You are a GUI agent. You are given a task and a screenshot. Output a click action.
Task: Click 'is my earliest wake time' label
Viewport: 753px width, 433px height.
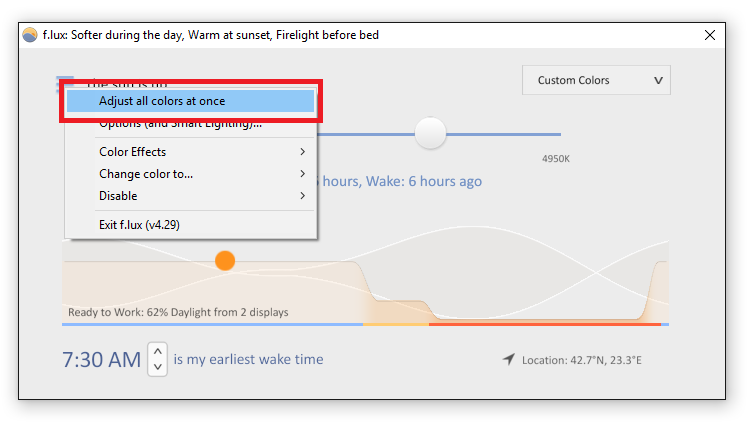tap(248, 360)
